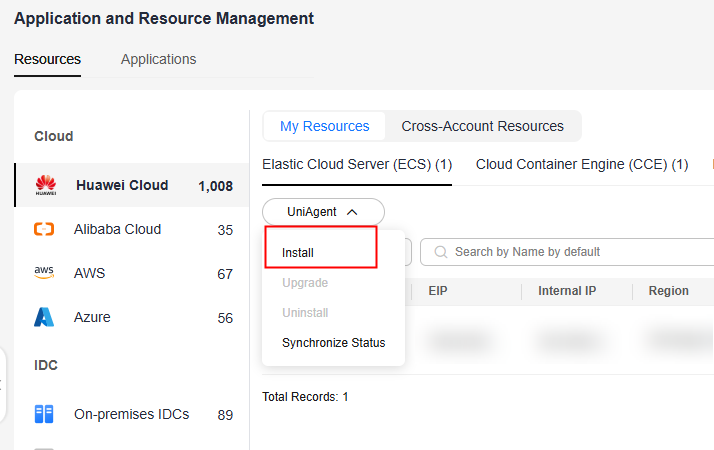
Task: Select Upgrade from the UniAgent menu
Action: (x=305, y=283)
